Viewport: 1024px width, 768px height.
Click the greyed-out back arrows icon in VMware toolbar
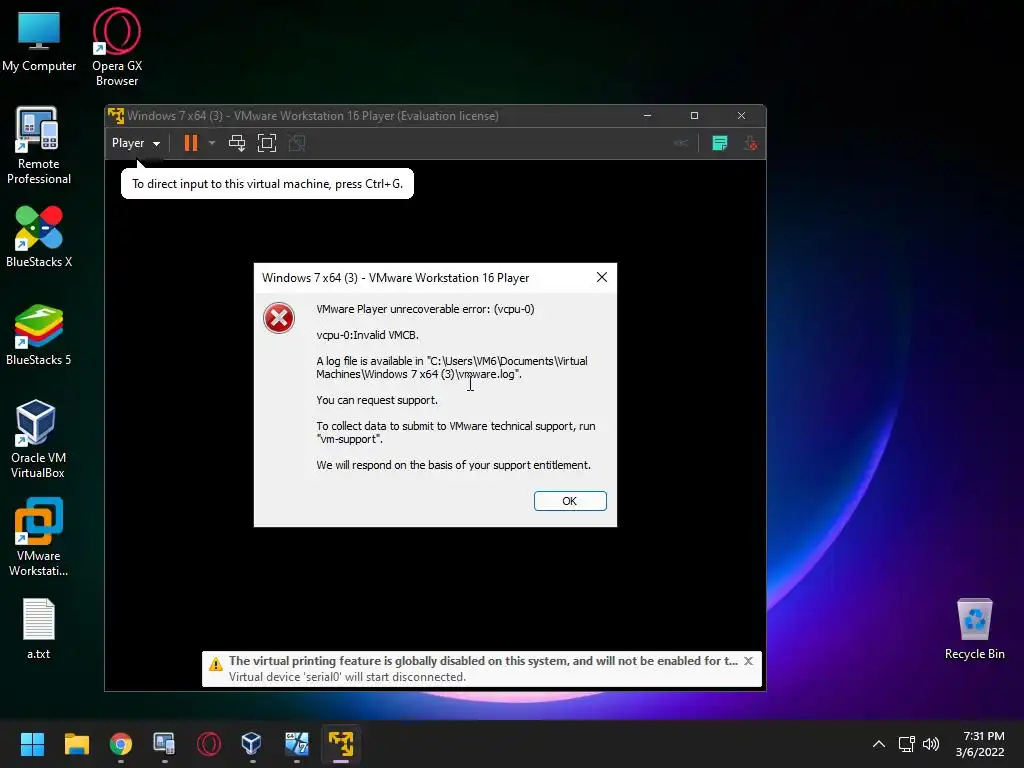point(680,143)
